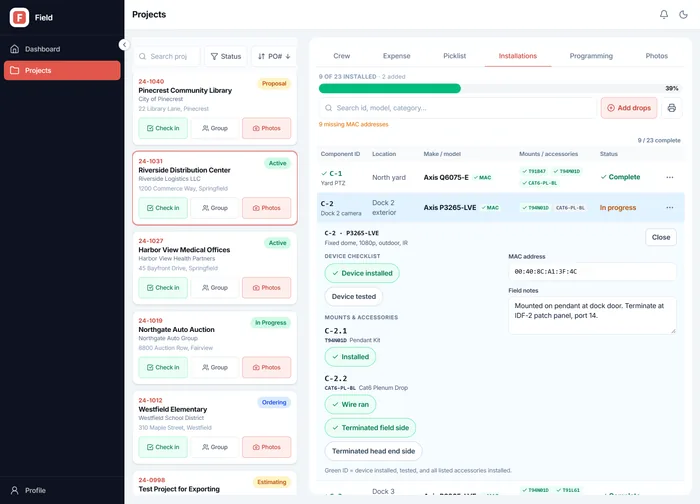Toggle the Device tested checklist item
This screenshot has height=504, width=700.
click(x=354, y=296)
